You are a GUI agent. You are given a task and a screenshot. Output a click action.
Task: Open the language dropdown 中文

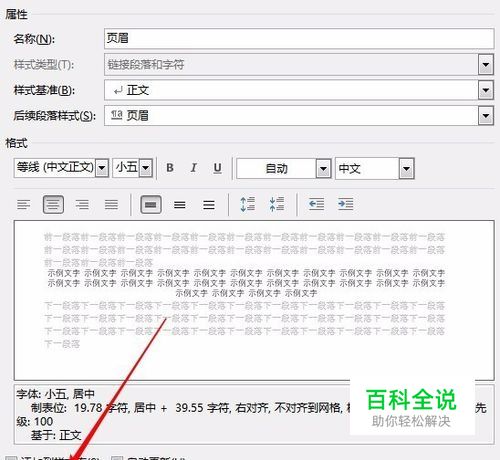point(407,169)
